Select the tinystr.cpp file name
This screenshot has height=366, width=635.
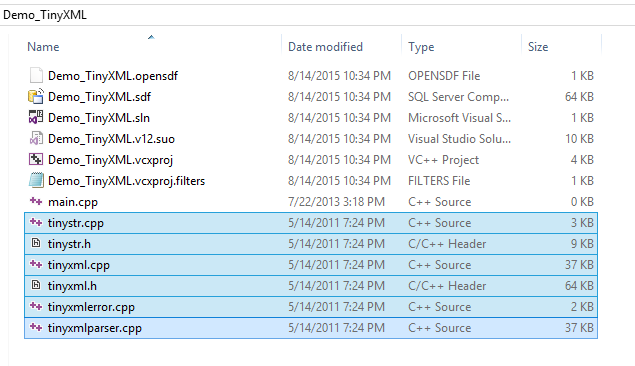coord(76,223)
